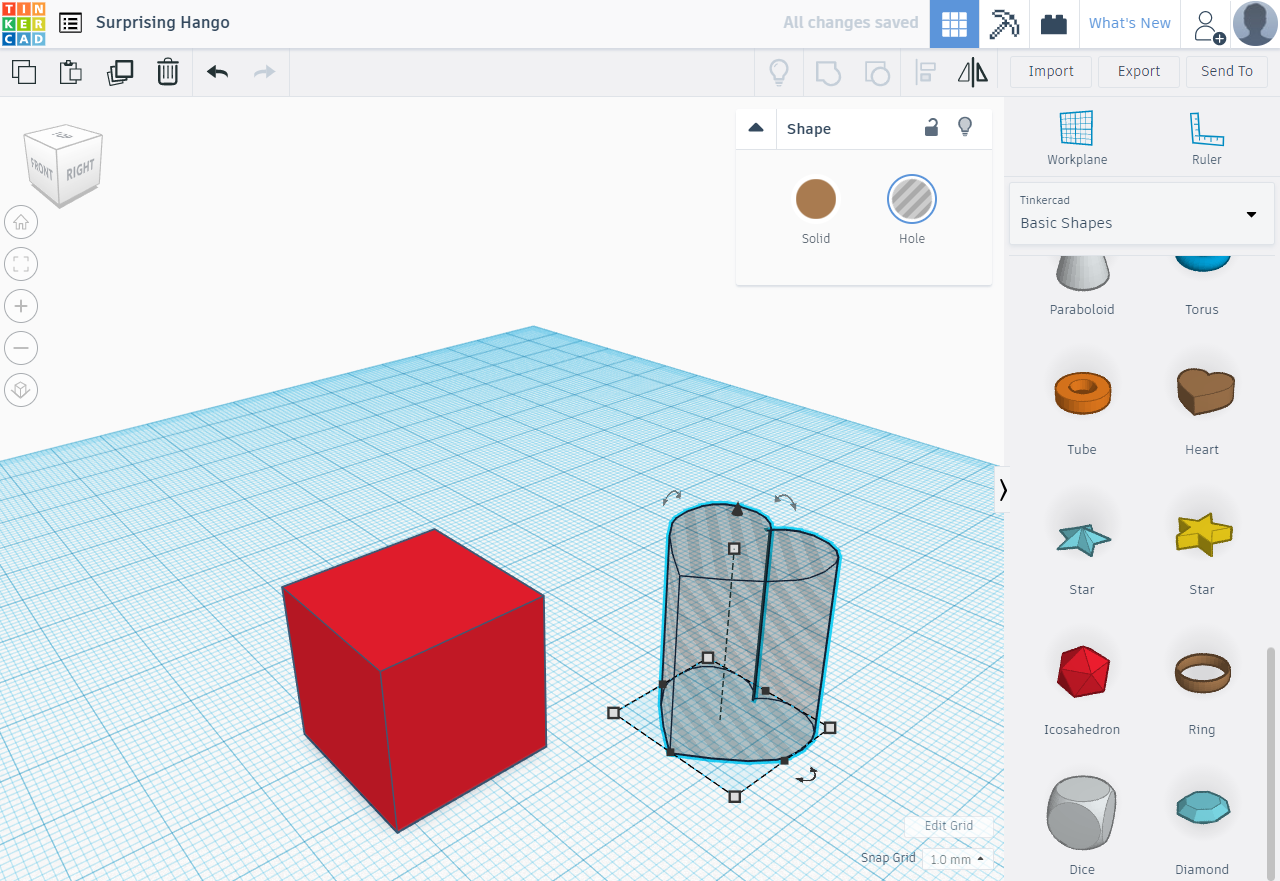This screenshot has width=1280, height=881.
Task: Set shape to Hole
Action: (912, 199)
